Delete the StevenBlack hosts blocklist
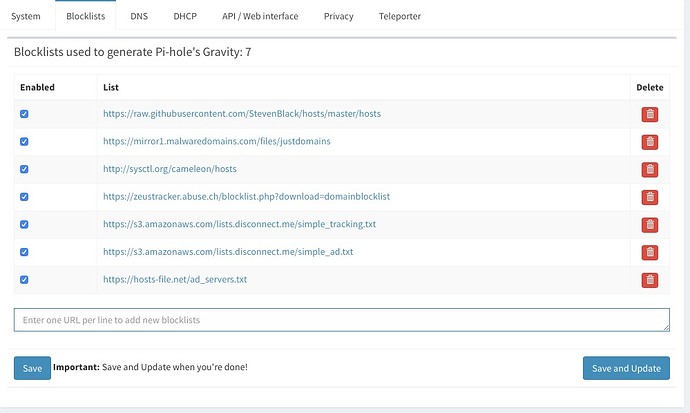690x413 pixels. point(650,115)
